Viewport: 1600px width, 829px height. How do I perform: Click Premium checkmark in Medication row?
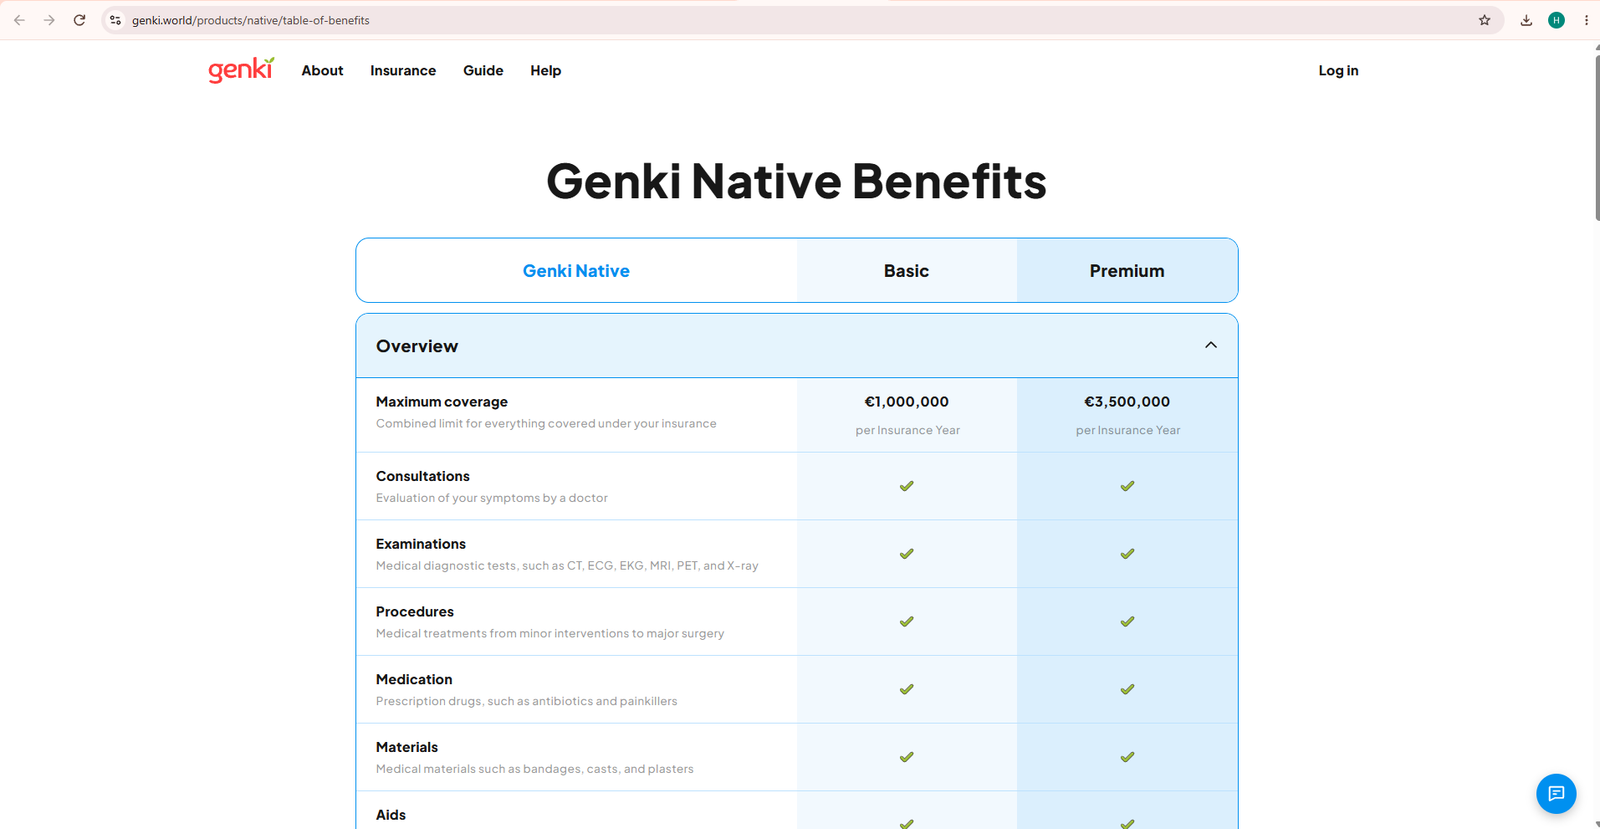[x=1127, y=689]
